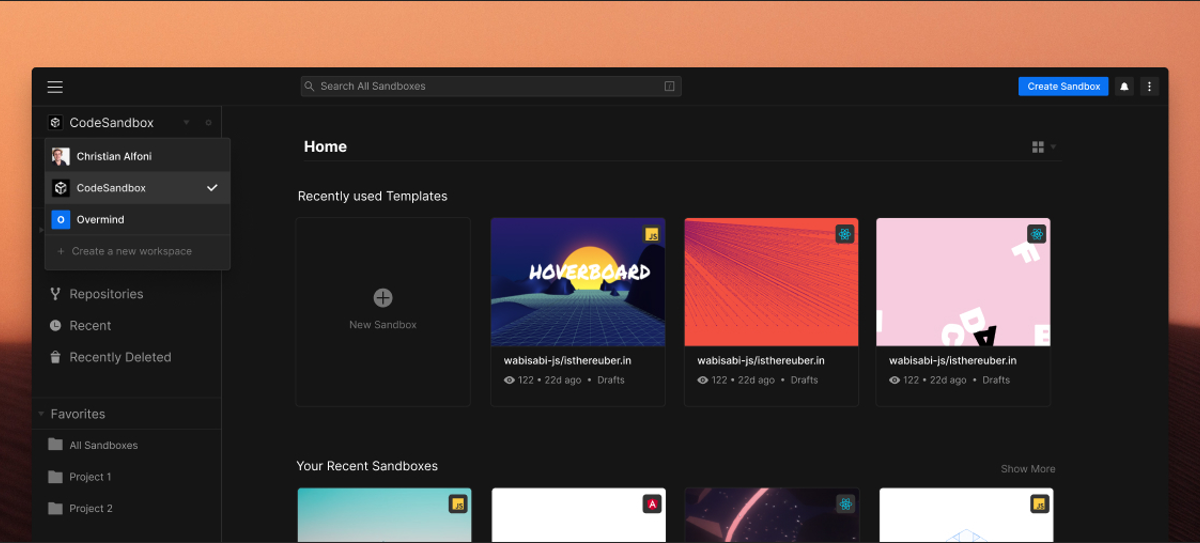The height and width of the screenshot is (543, 1200).
Task: Click the views eye icon under red striped template
Action: 702,380
